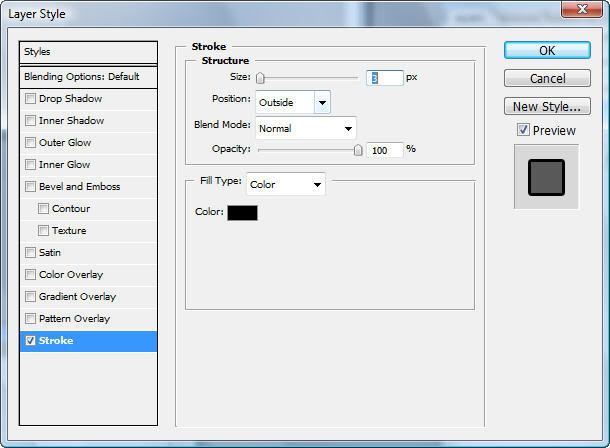Check the Contour checkbox

click(43, 208)
